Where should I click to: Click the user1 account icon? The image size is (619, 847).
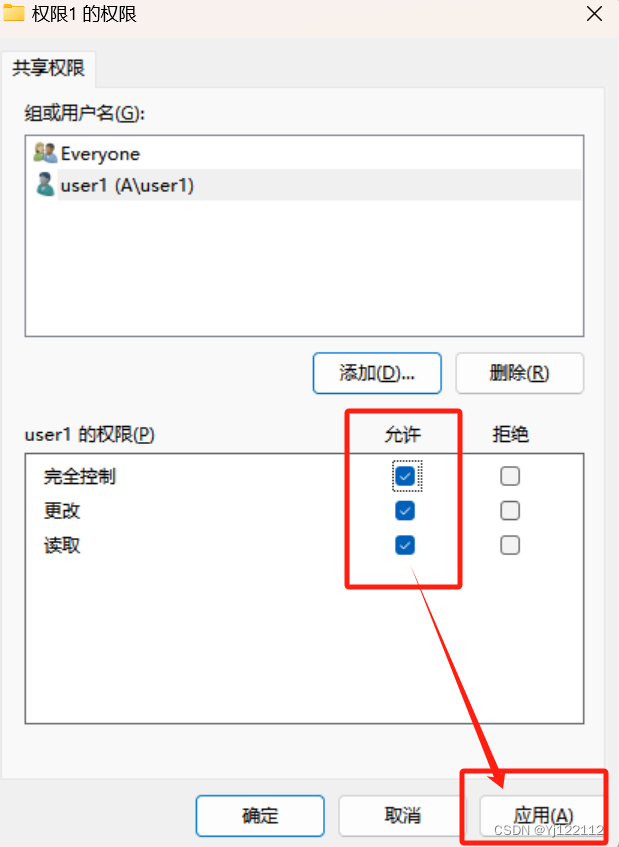(x=45, y=185)
